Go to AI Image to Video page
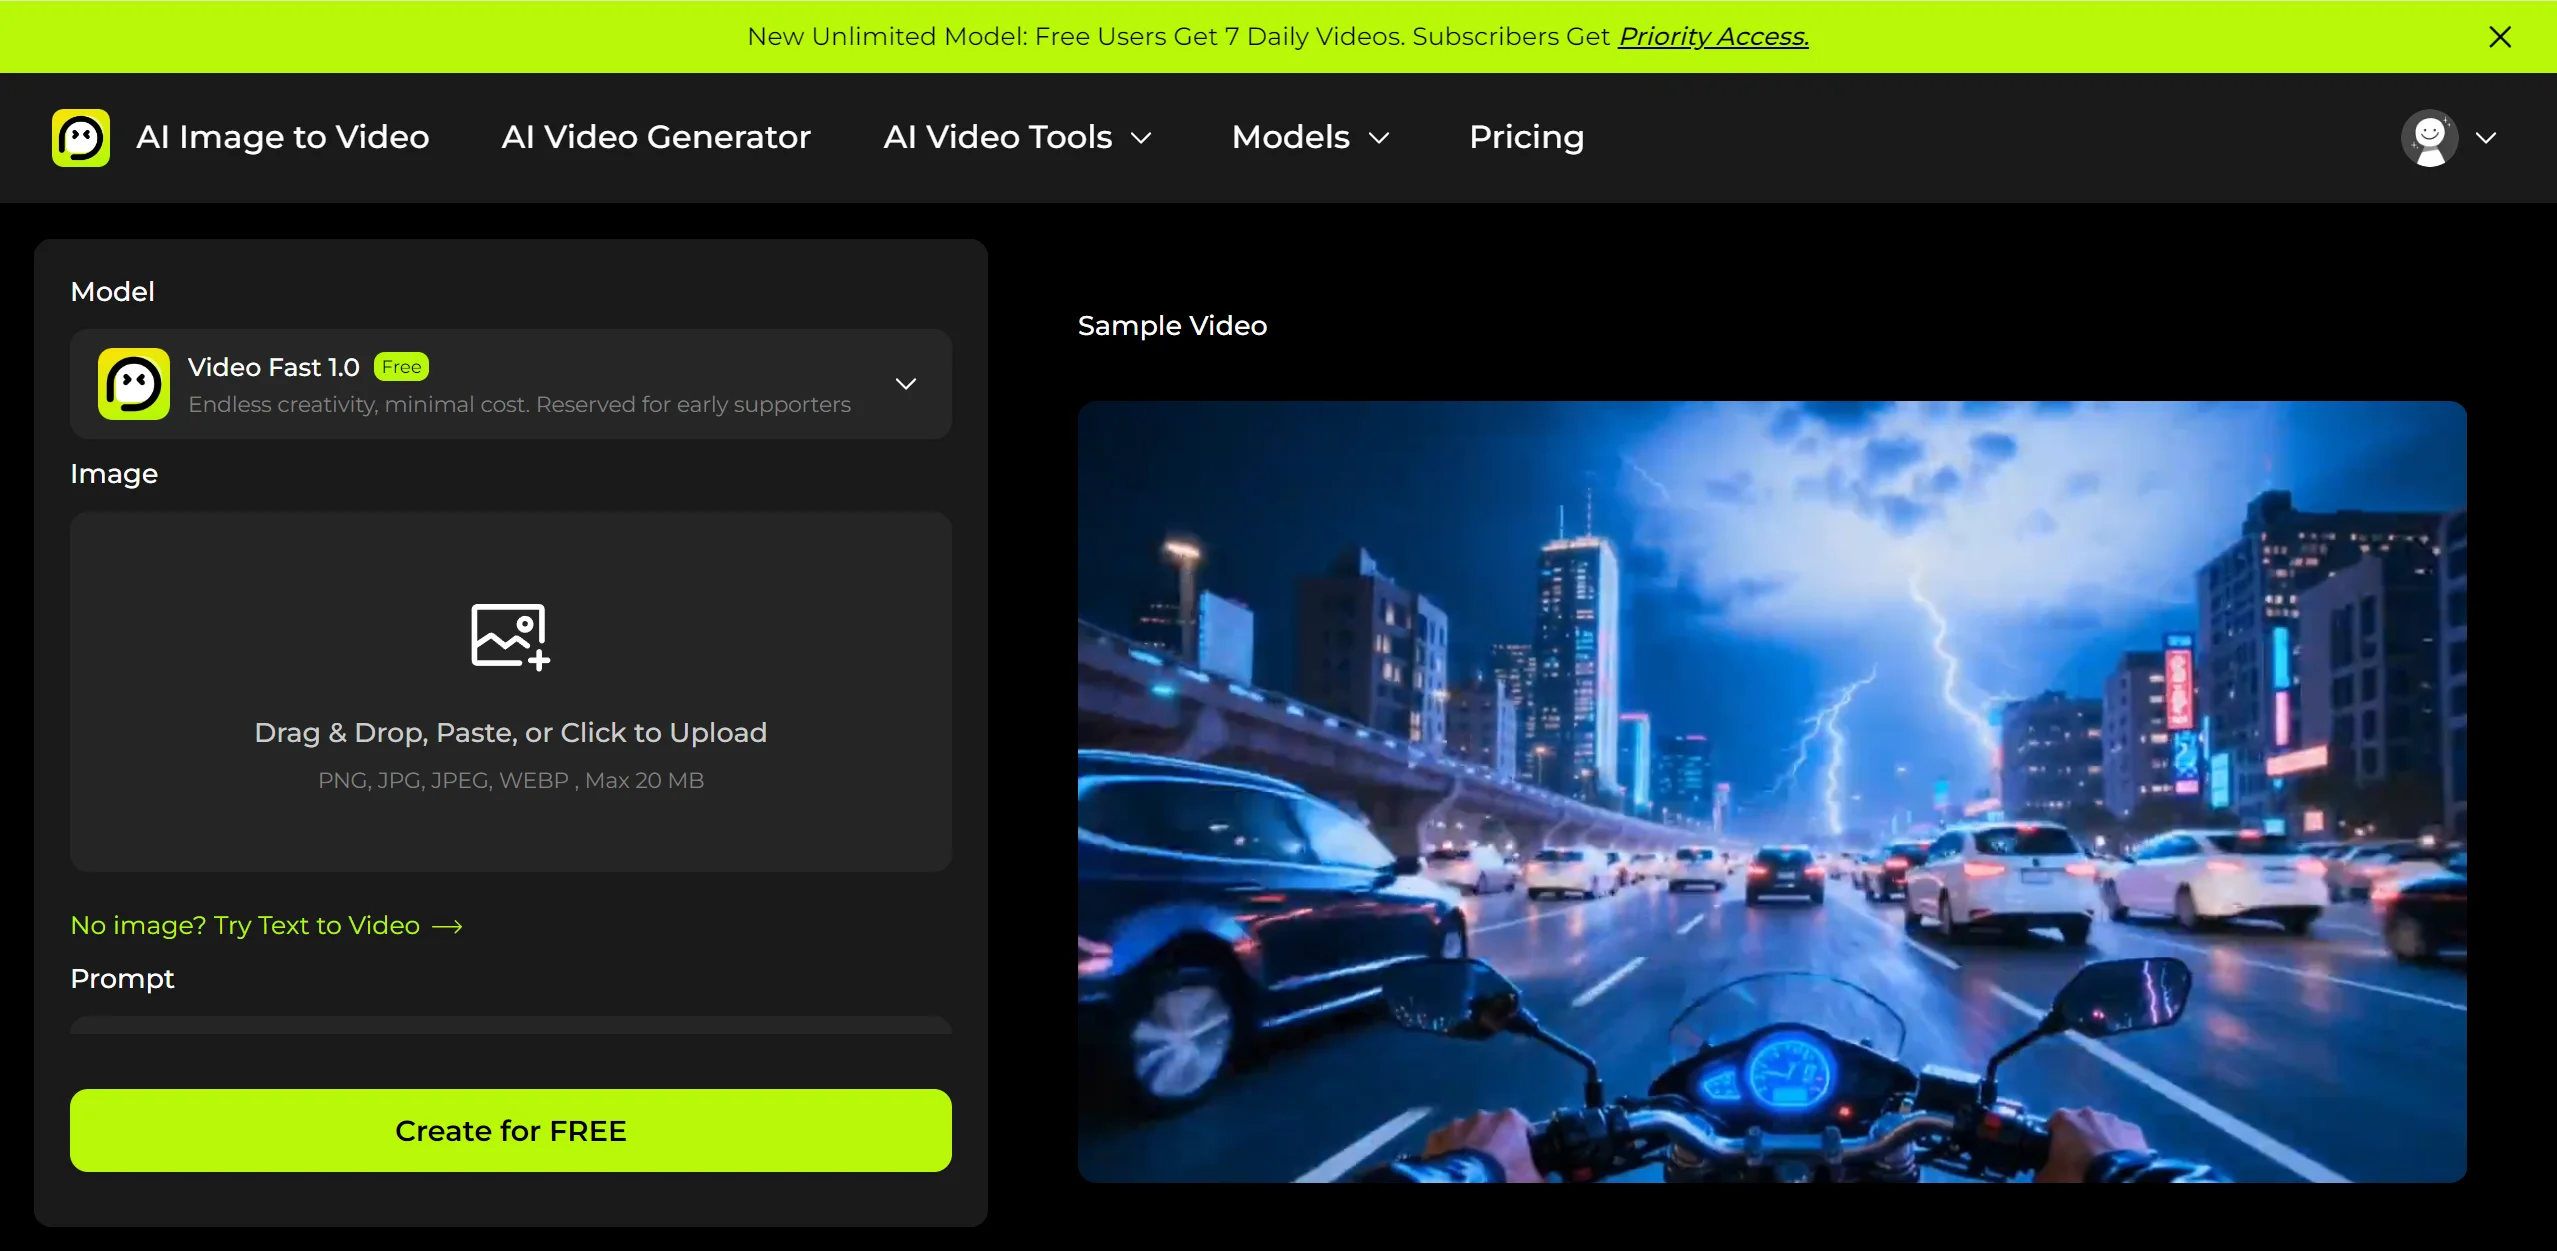The width and height of the screenshot is (2557, 1251). point(283,137)
